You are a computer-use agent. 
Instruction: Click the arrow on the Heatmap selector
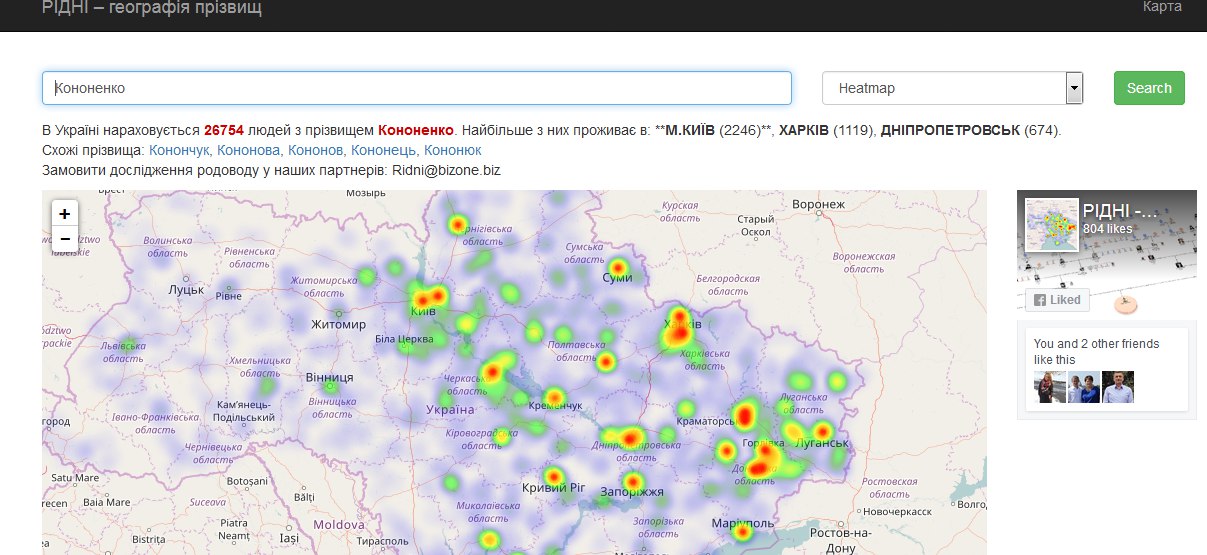point(1075,88)
